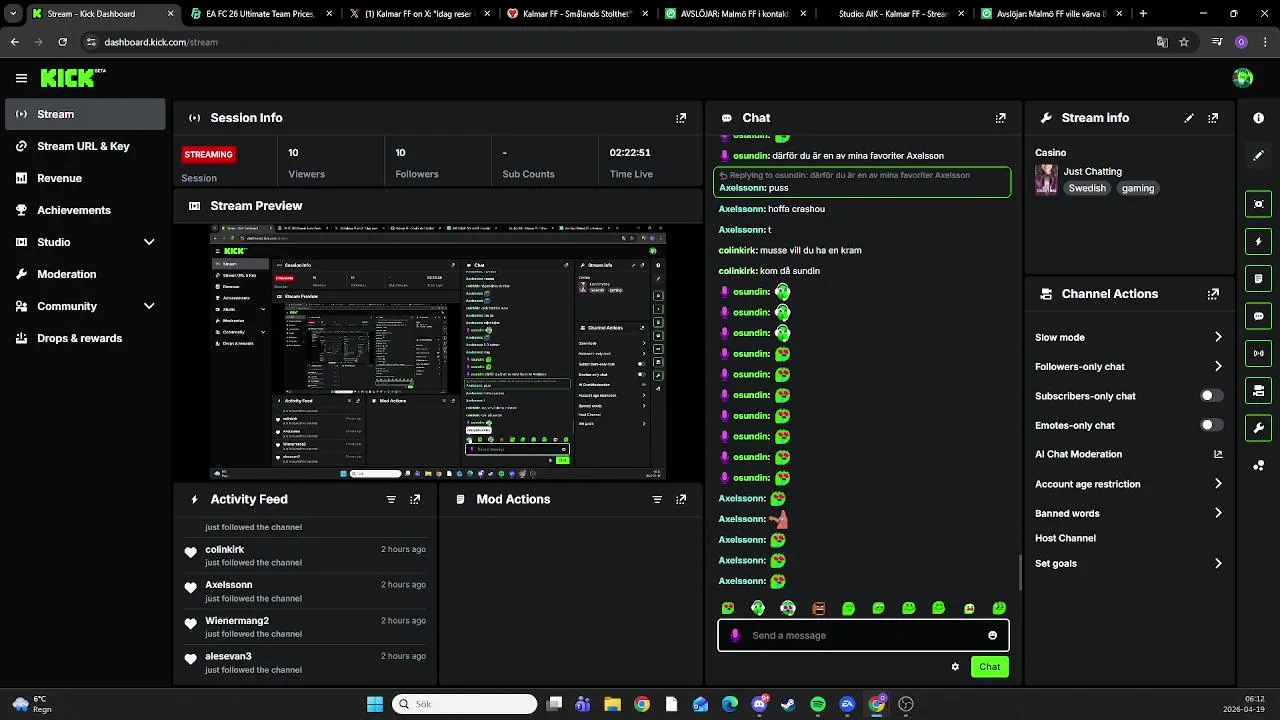Pop out the Session Info panel
Image resolution: width=1280 pixels, height=720 pixels.
click(x=681, y=118)
